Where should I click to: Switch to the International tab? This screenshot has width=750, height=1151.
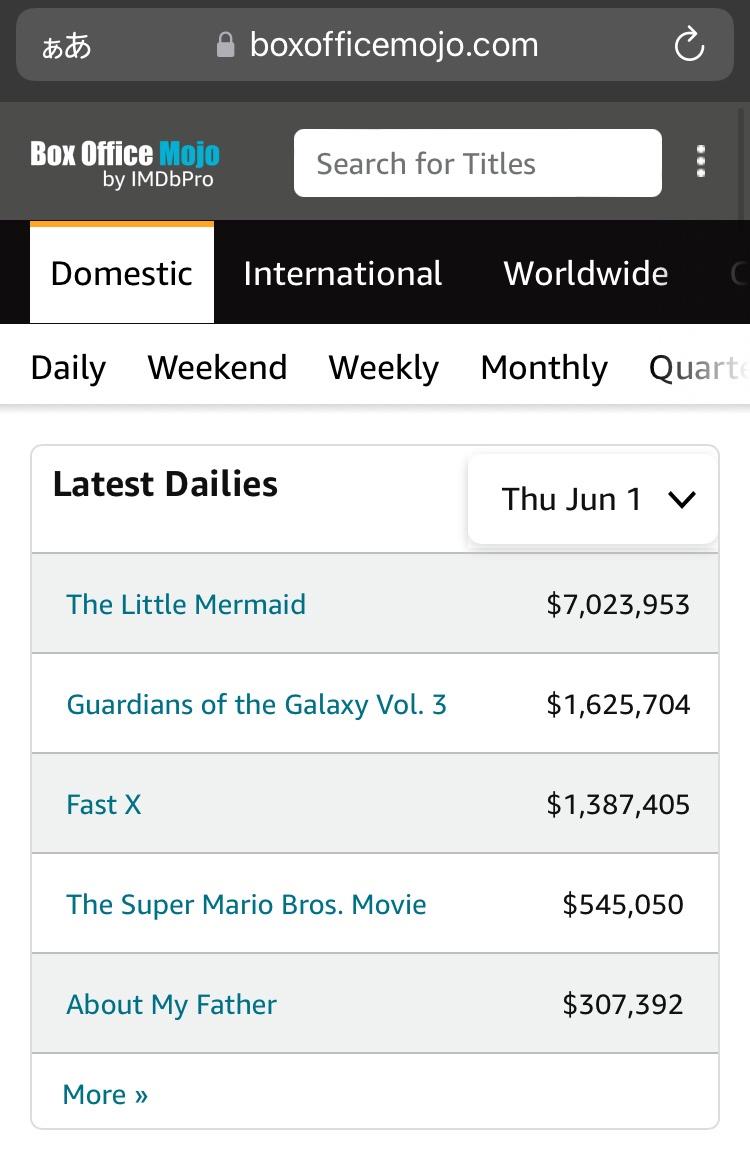pos(343,273)
